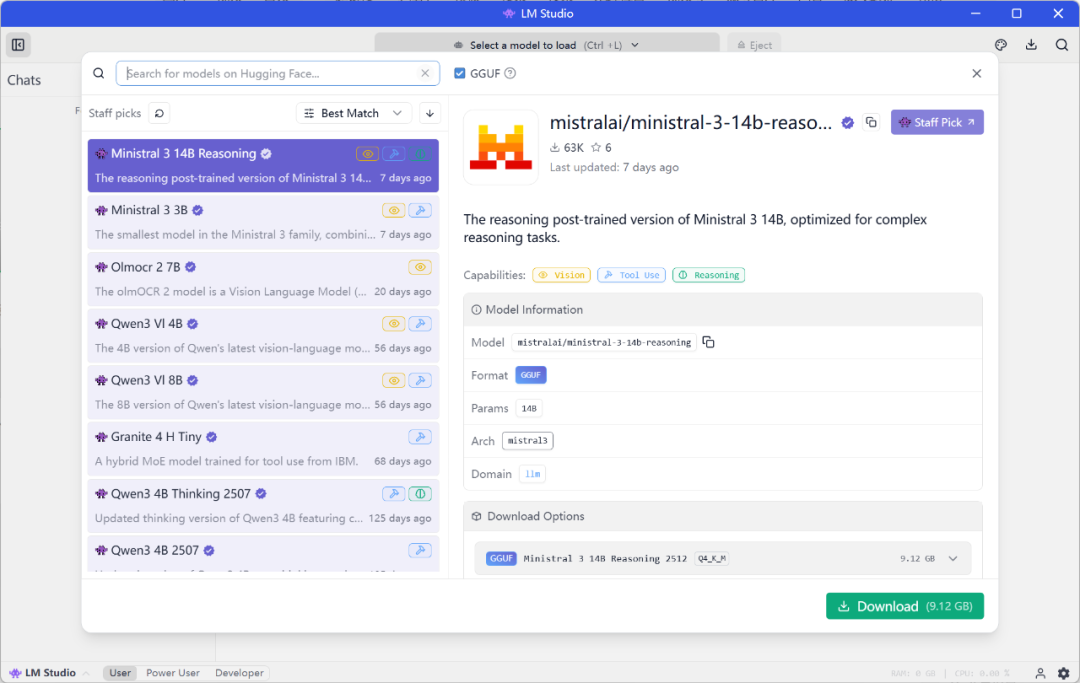Click tool use icon on Ministral 3 14B Reasoning row

[x=394, y=154]
